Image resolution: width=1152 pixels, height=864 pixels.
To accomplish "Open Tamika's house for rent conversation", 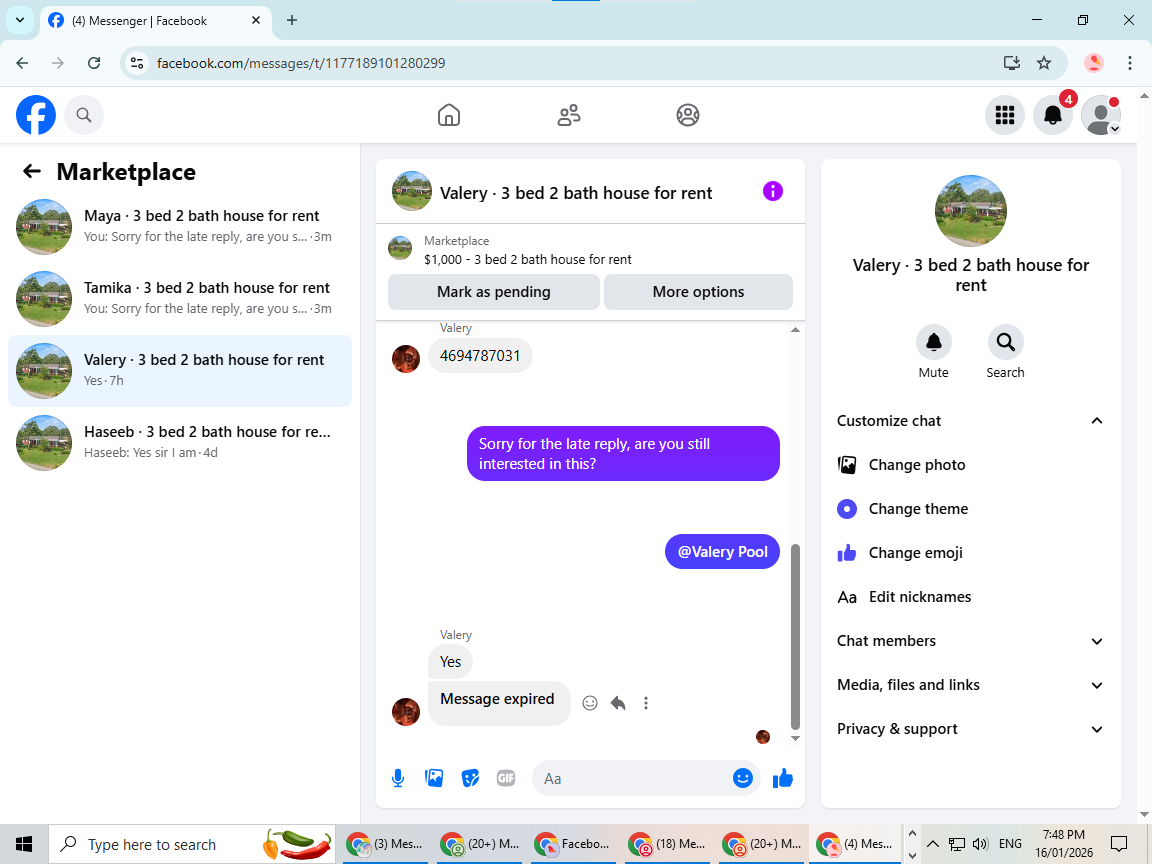I will (x=180, y=298).
